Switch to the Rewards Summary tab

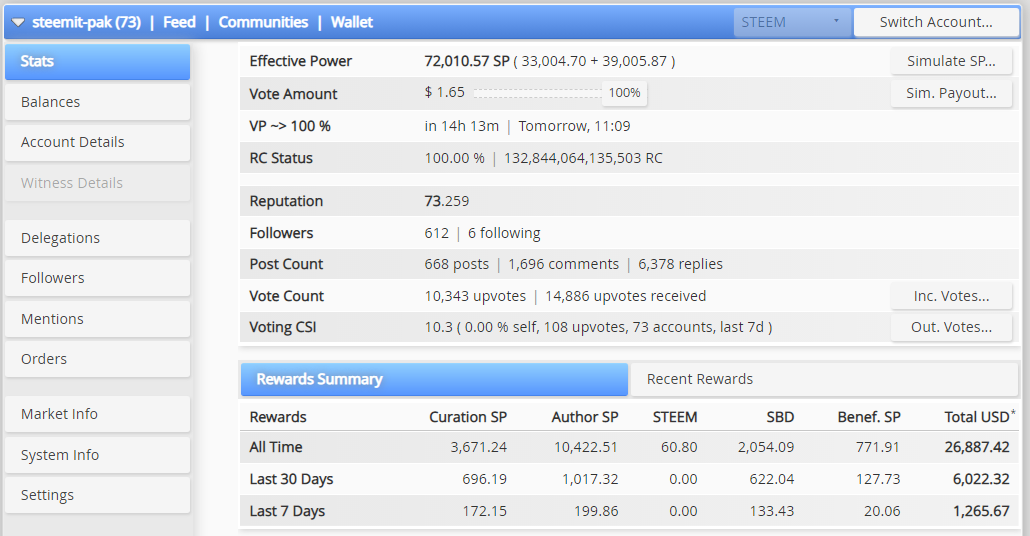point(434,380)
